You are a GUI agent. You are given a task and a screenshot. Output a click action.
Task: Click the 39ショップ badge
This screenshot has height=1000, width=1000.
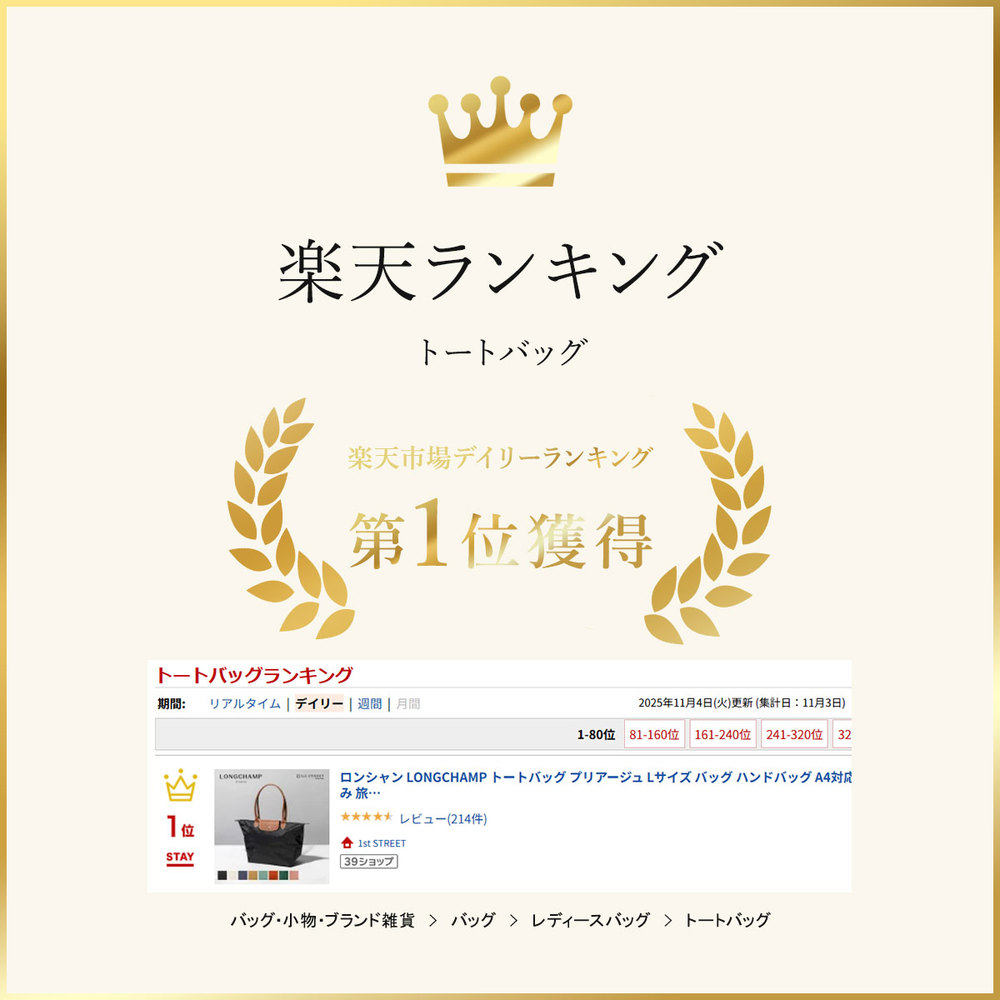tap(369, 861)
